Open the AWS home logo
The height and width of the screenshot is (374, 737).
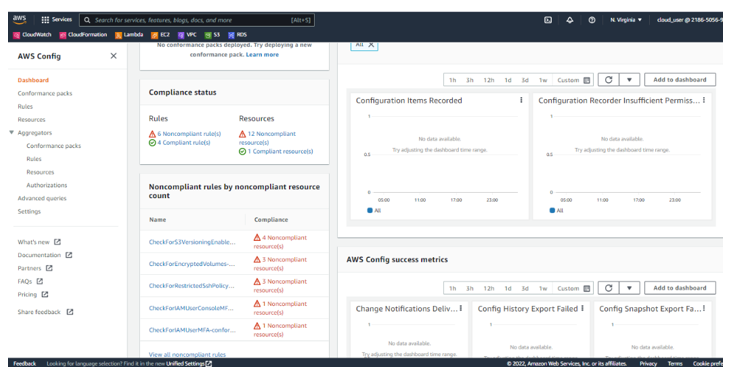coord(20,19)
